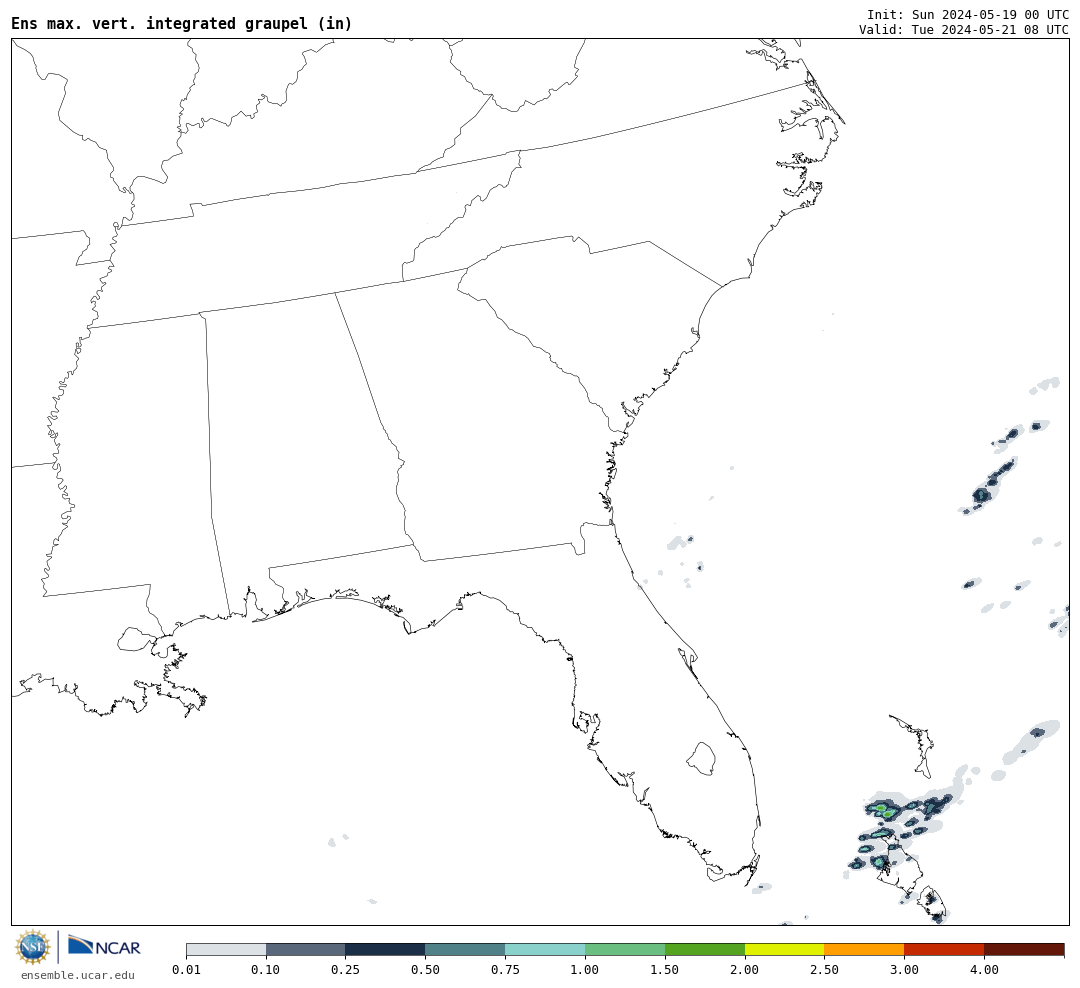The width and height of the screenshot is (1080, 988).
Task: Click the 0.01 colorbar tick label
Action: [186, 969]
